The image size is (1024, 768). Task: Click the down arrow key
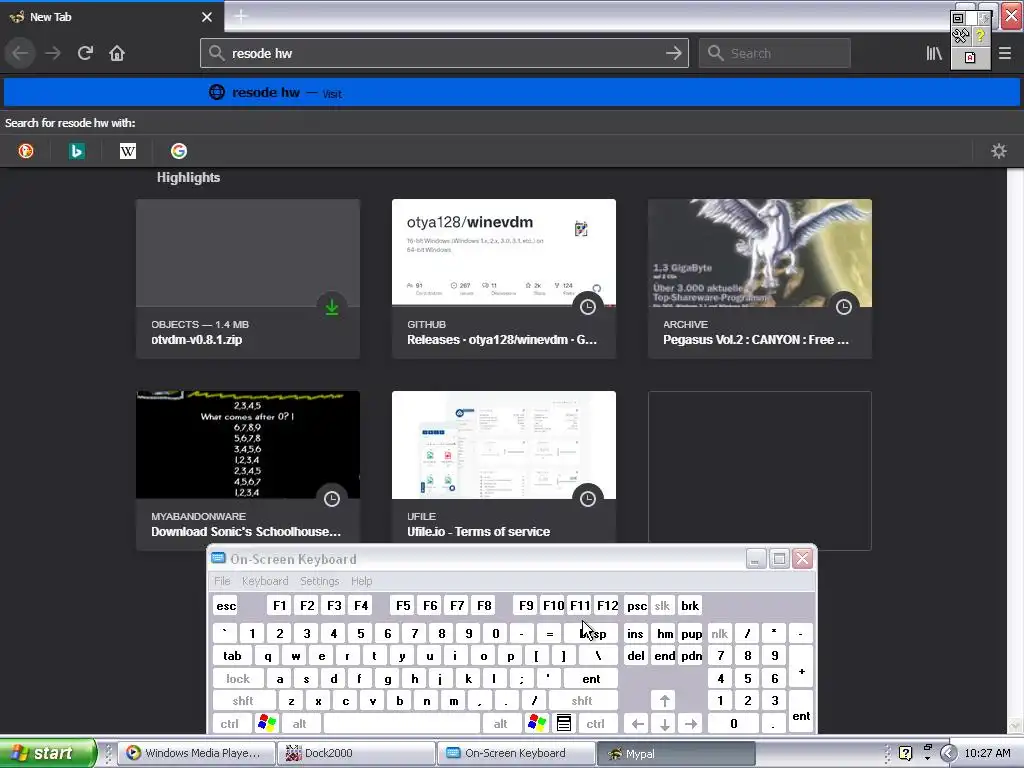pyautogui.click(x=664, y=724)
